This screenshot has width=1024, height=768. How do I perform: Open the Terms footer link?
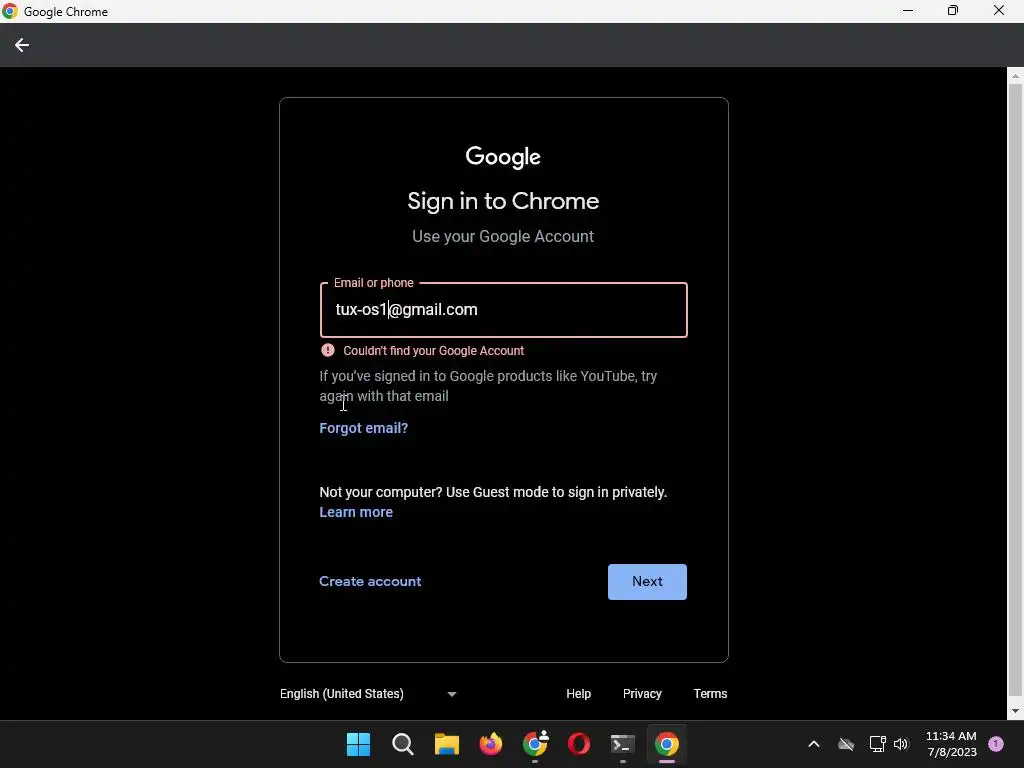tap(710, 694)
